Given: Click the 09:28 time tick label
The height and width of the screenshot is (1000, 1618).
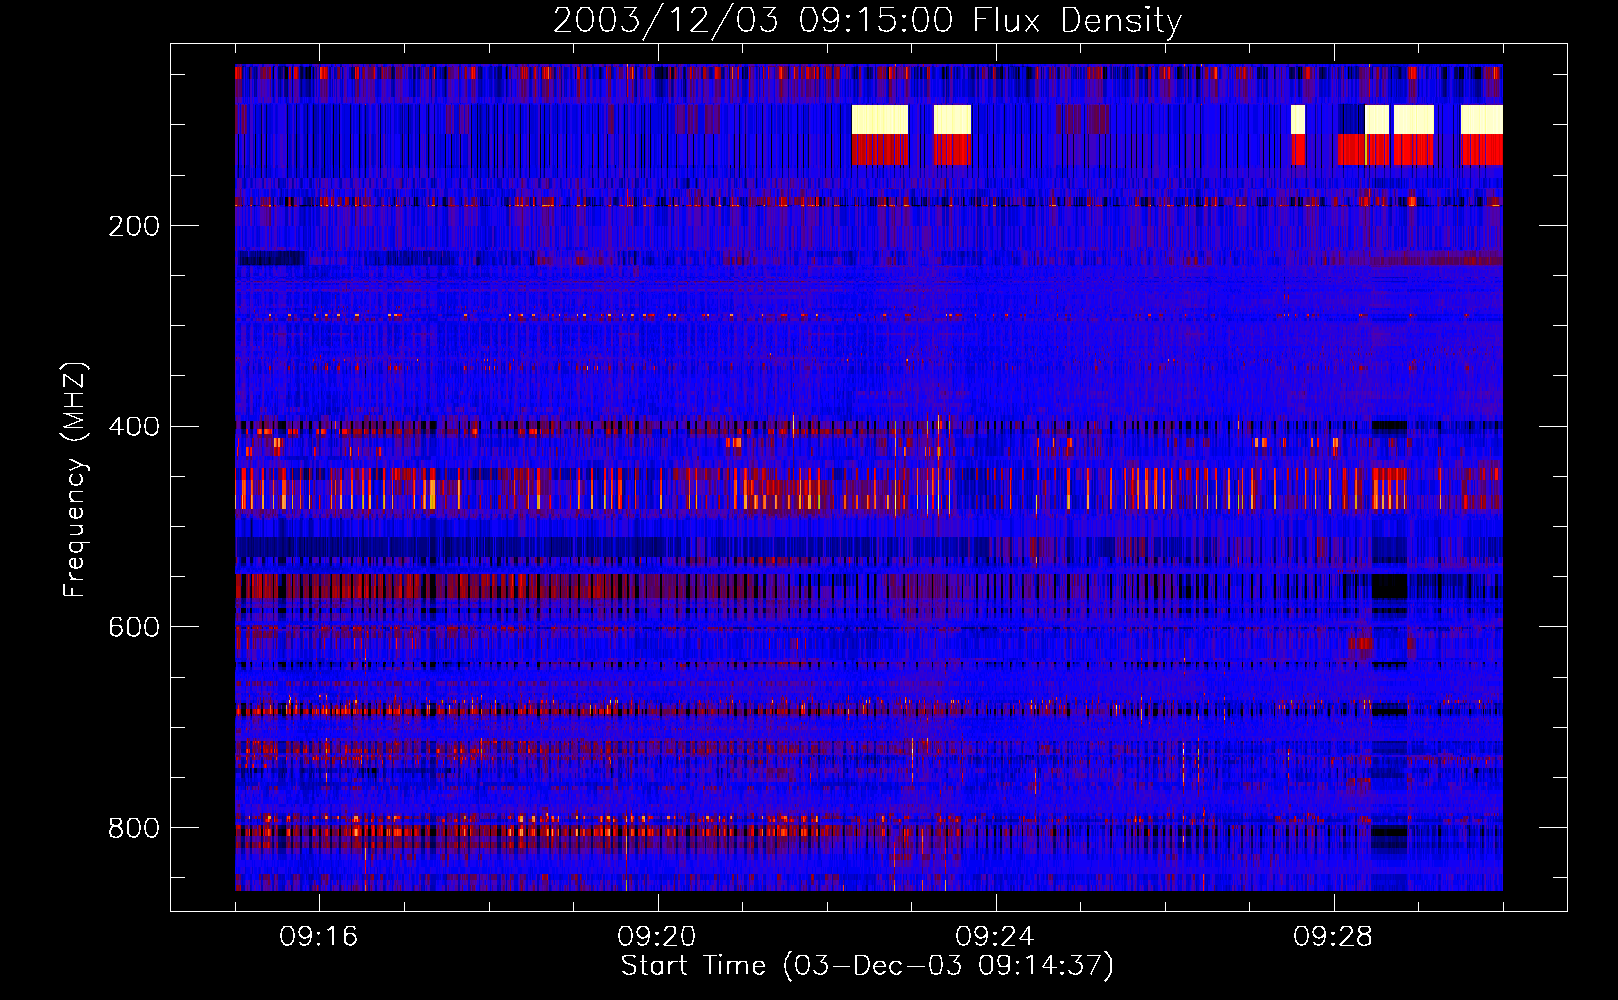Looking at the screenshot, I should pyautogui.click(x=1333, y=937).
